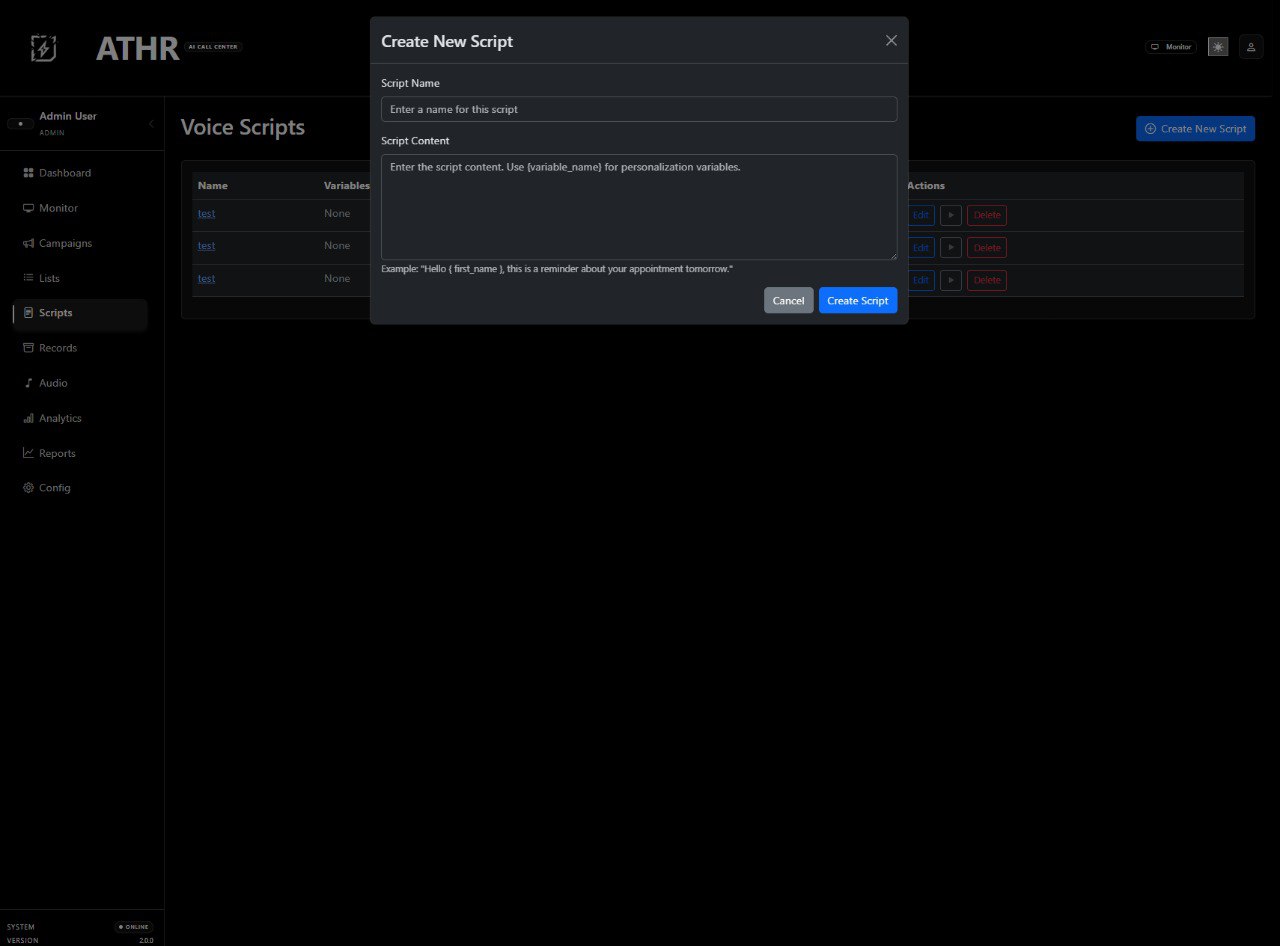Click None in the second script row
The width and height of the screenshot is (1280, 946).
[337, 246]
